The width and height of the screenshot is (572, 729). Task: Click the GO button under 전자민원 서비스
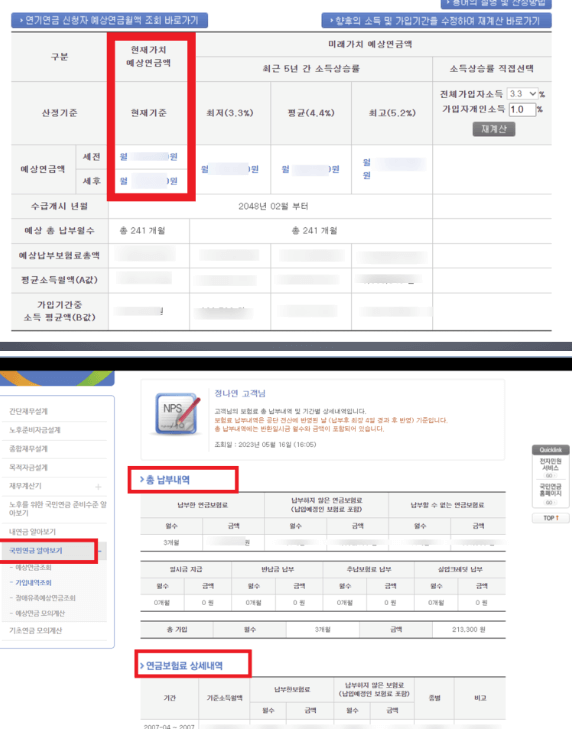[x=550, y=476]
